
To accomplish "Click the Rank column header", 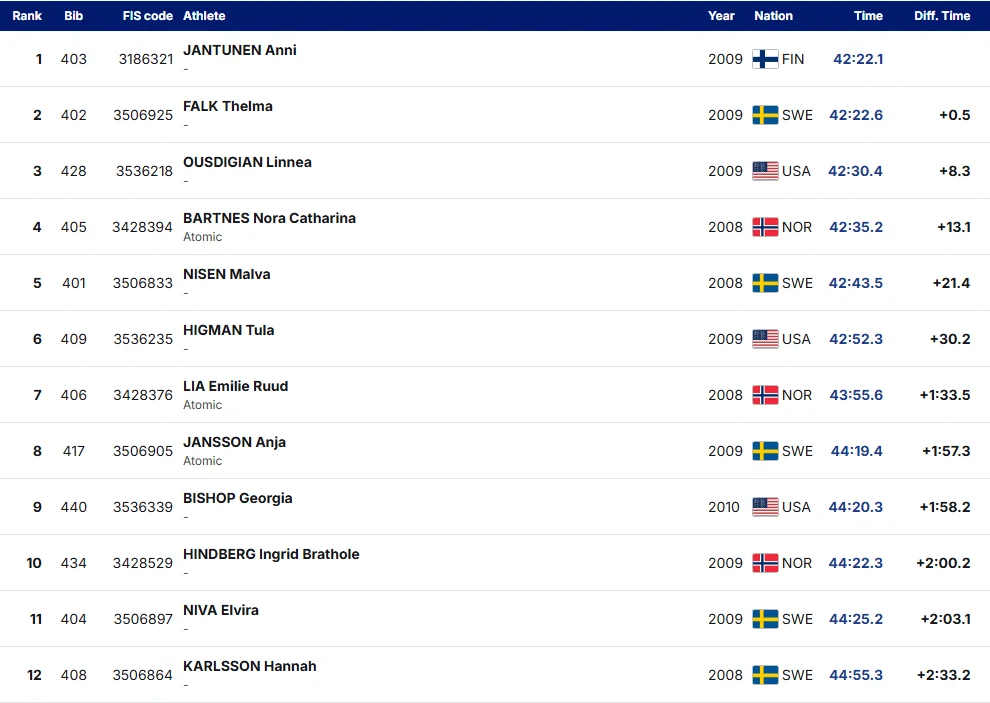I will pyautogui.click(x=27, y=16).
